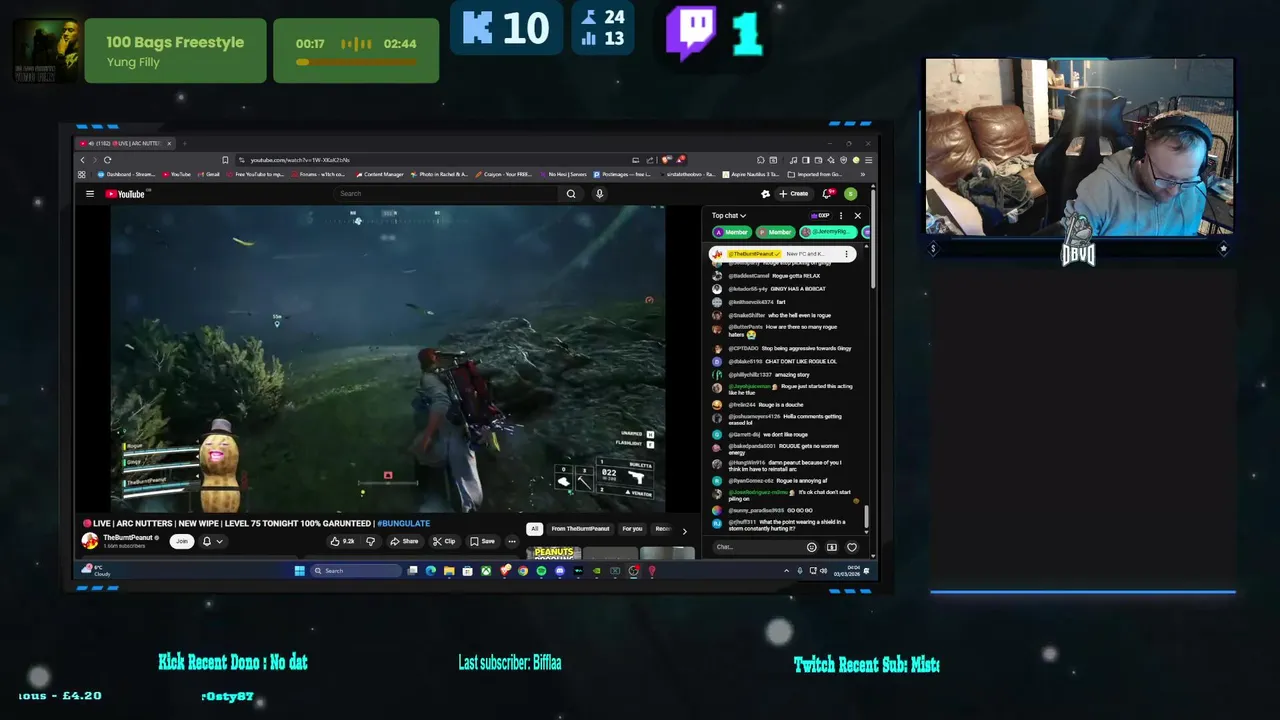Click the Clip button
This screenshot has width=1280, height=720.
click(x=445, y=541)
